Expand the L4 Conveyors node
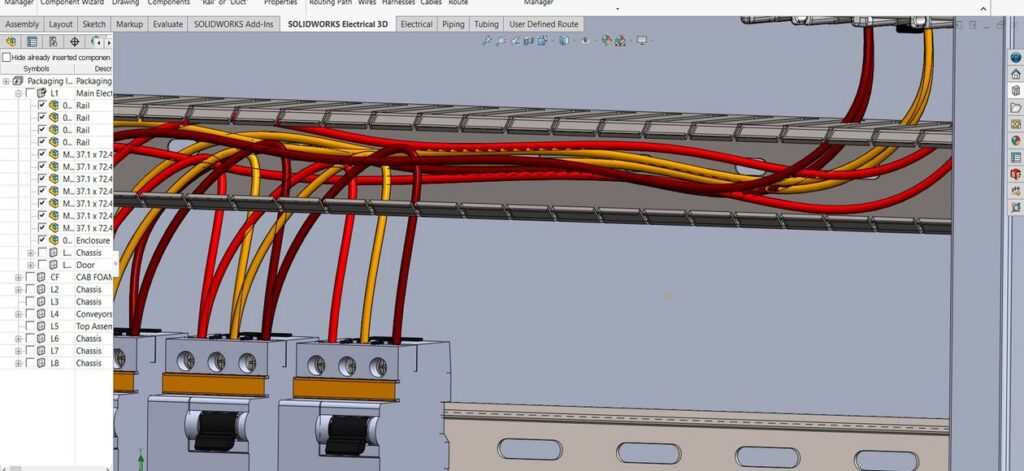 pos(18,314)
